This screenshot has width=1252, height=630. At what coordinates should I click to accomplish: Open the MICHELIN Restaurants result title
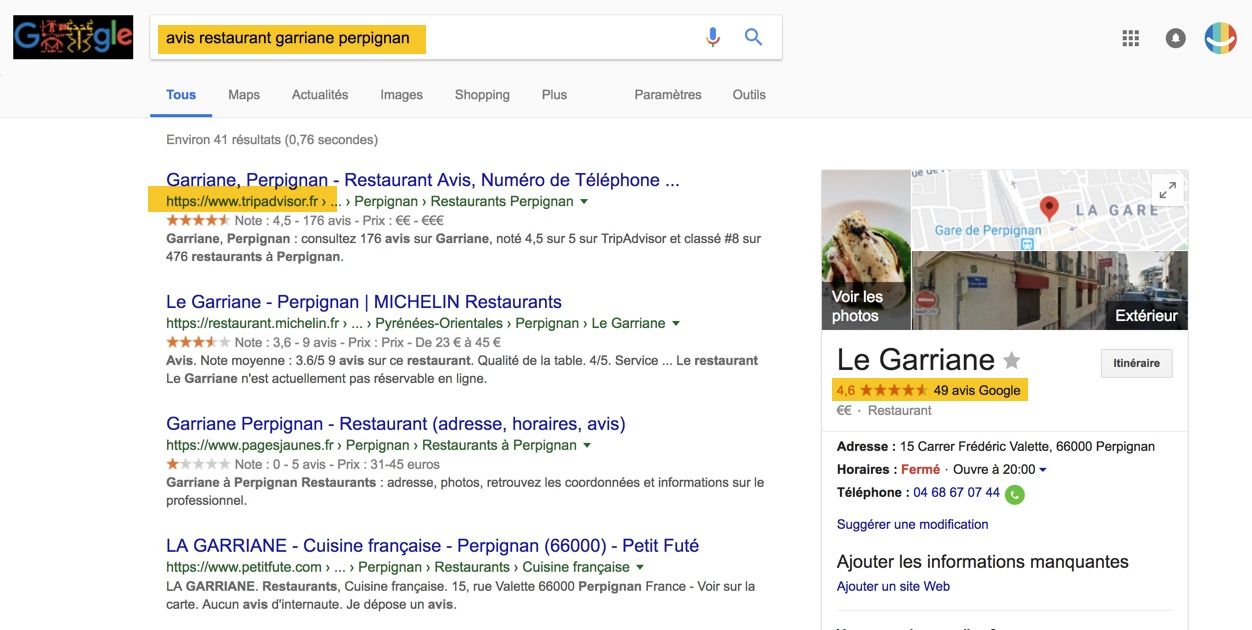364,302
